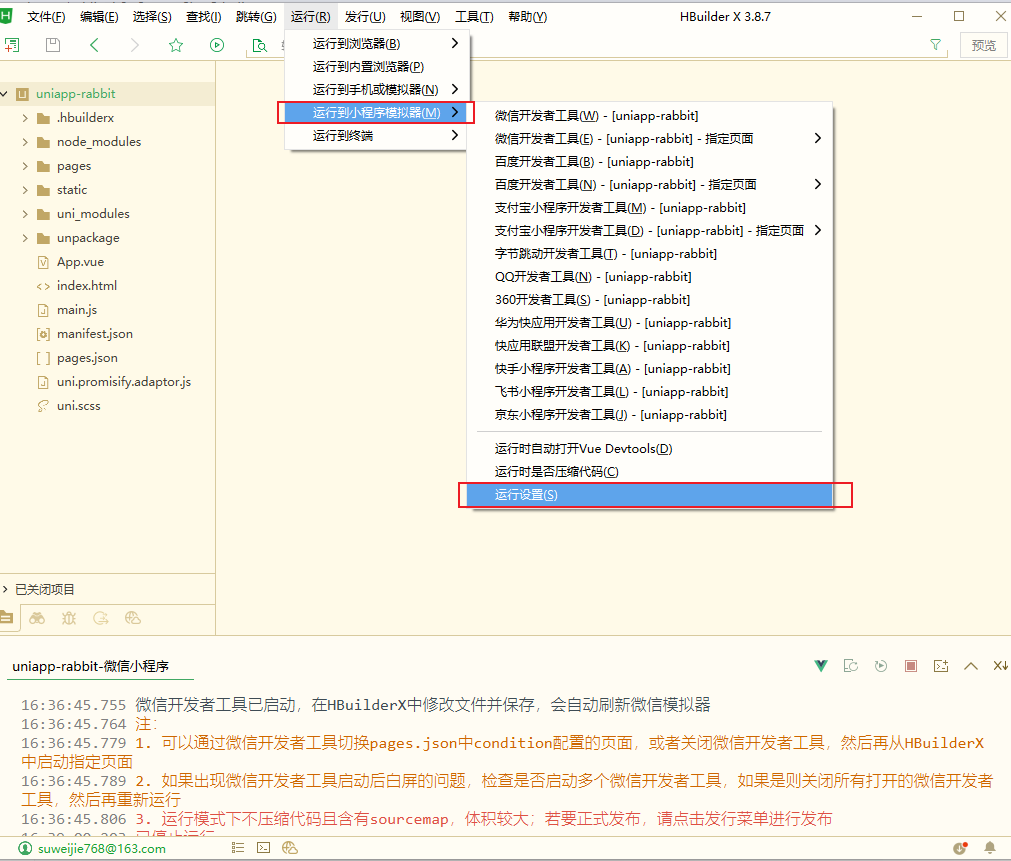Click the status bar outline list icon
This screenshot has width=1011, height=861.
238,847
